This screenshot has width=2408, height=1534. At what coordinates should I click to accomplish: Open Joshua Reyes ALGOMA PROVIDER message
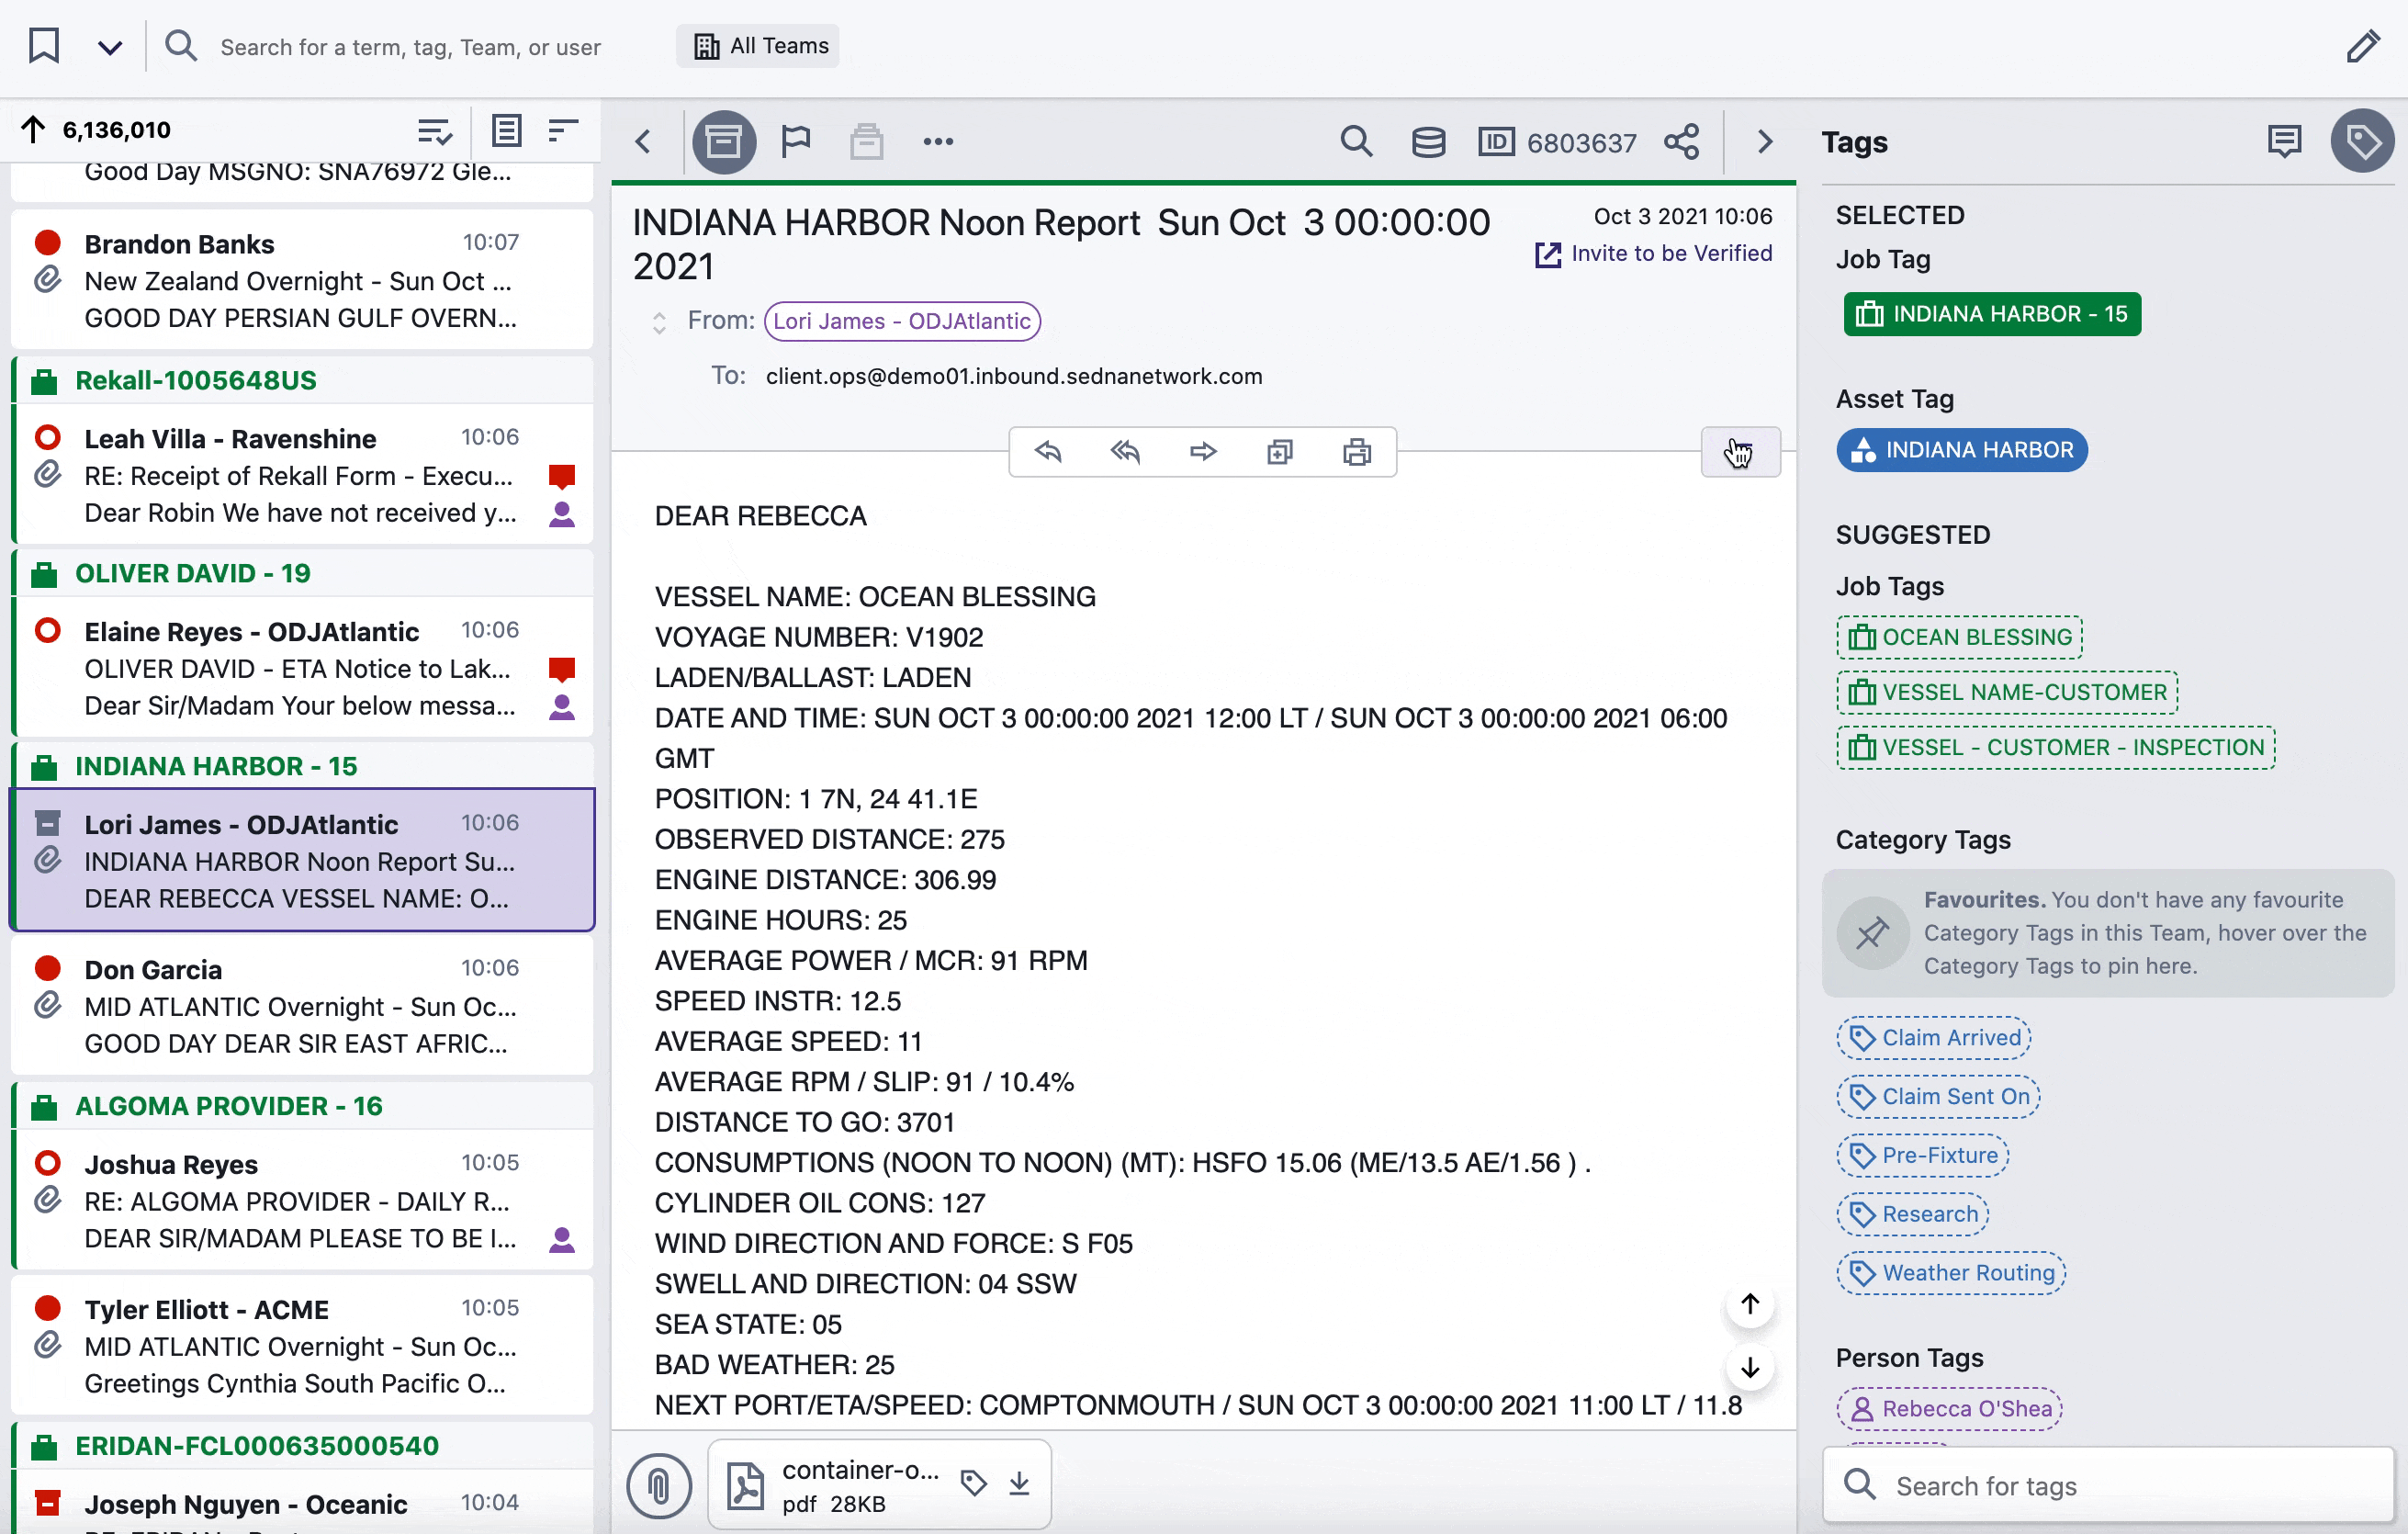(302, 1200)
